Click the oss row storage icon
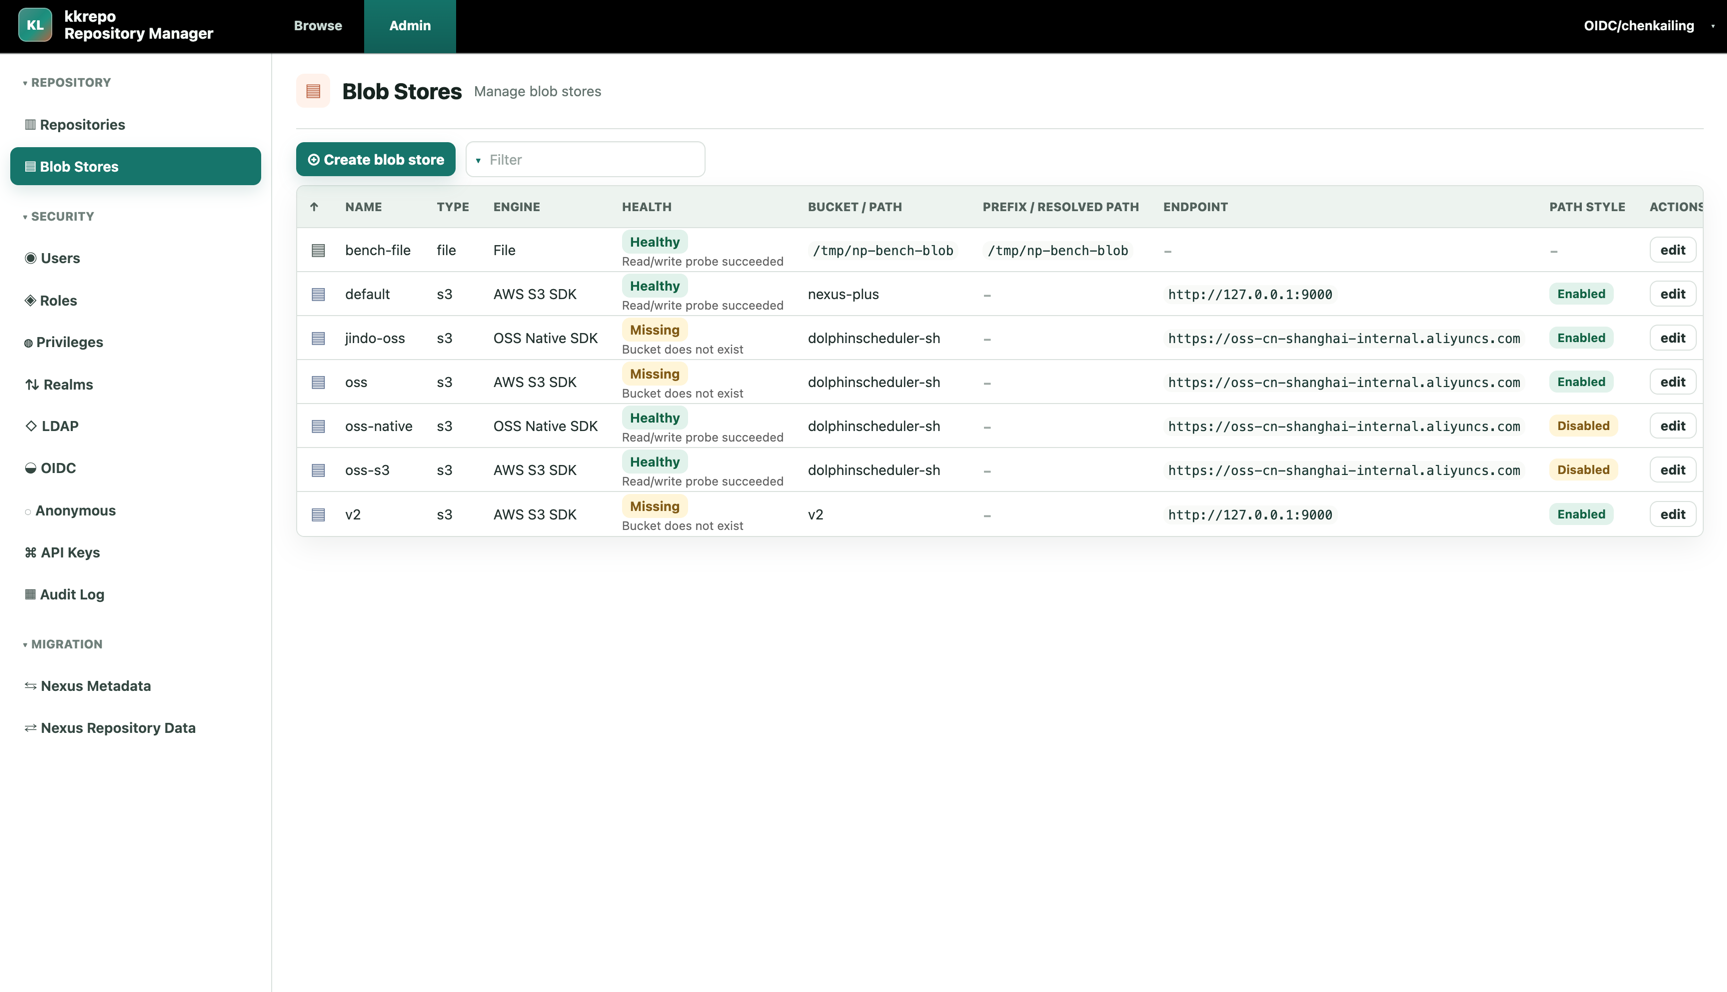Image resolution: width=1727 pixels, height=992 pixels. (318, 382)
